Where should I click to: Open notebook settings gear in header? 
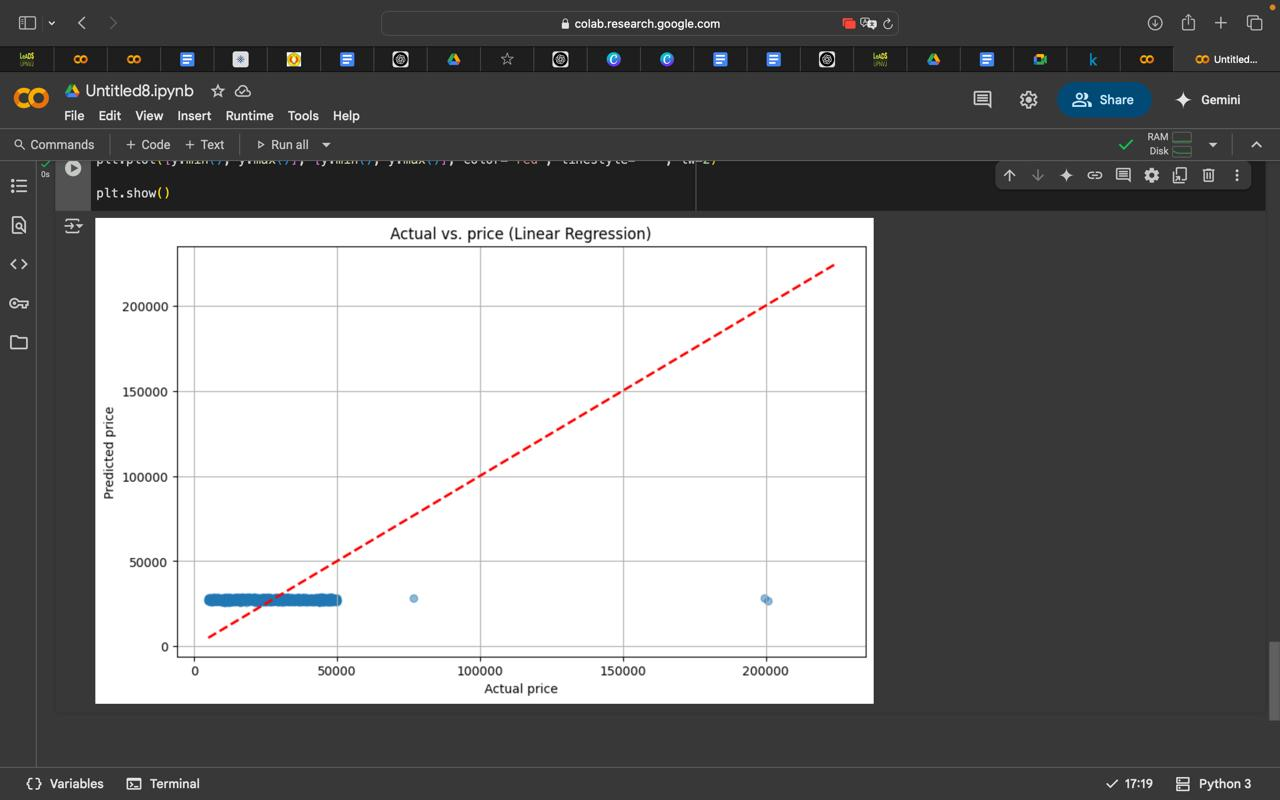[1028, 99]
